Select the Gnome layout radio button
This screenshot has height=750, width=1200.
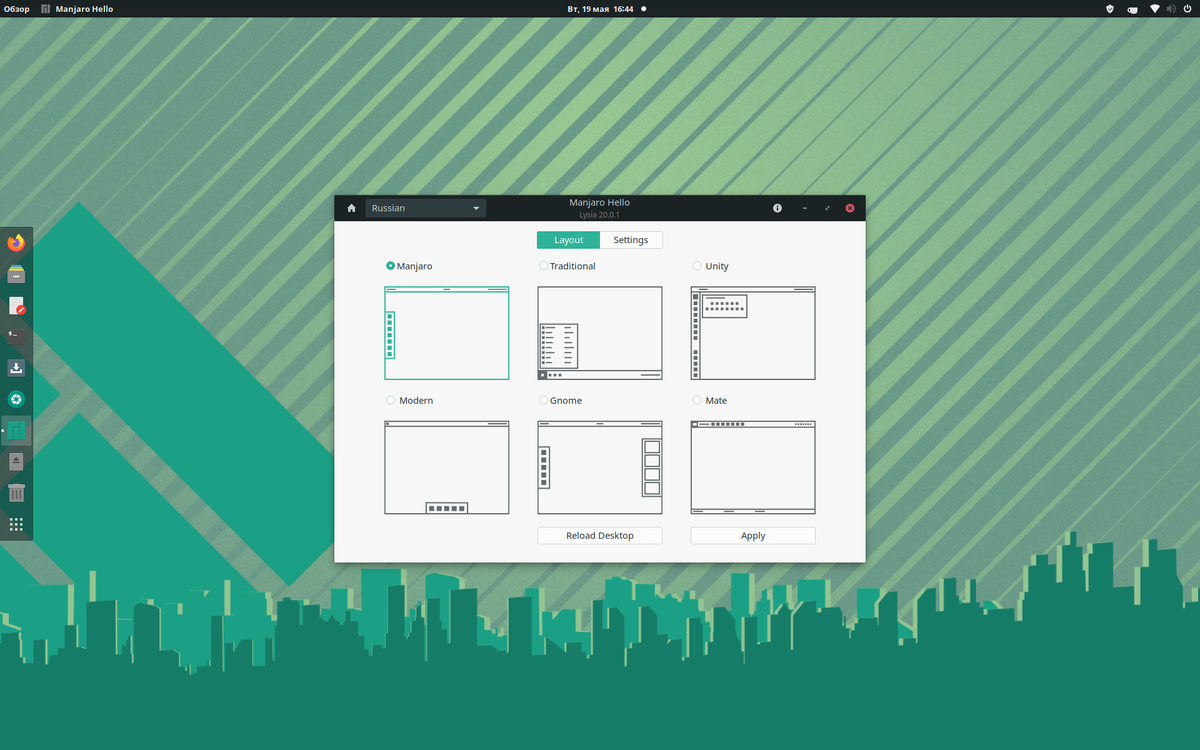[x=543, y=400]
